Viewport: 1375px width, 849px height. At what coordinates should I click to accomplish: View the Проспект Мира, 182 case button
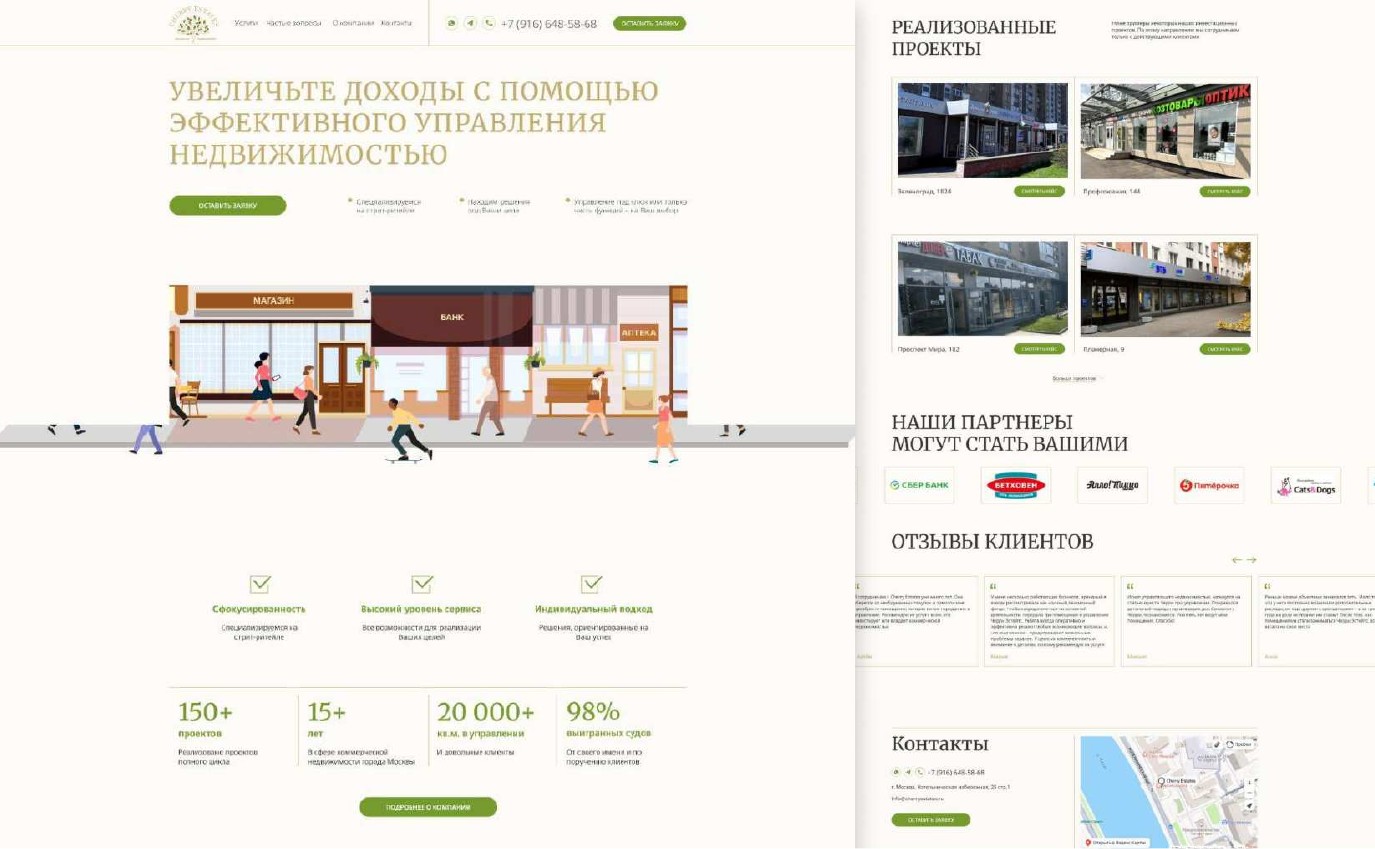coord(1040,349)
